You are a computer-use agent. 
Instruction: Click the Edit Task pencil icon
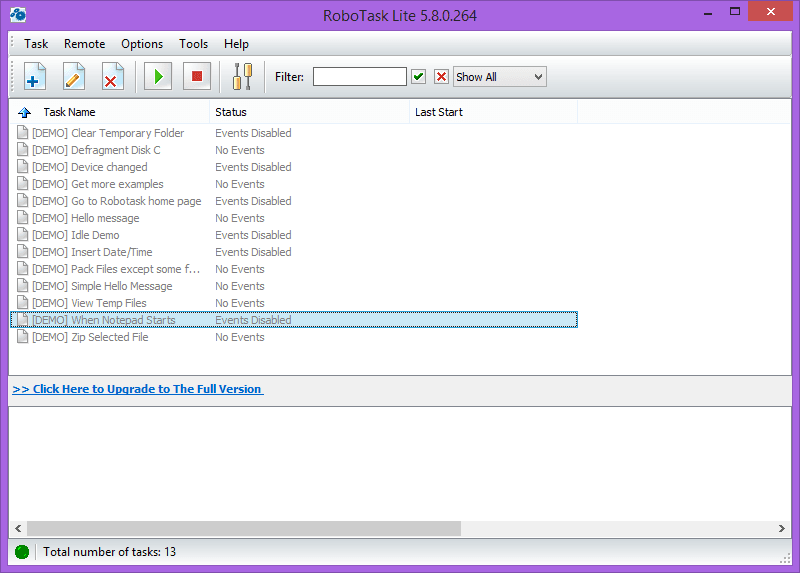74,77
